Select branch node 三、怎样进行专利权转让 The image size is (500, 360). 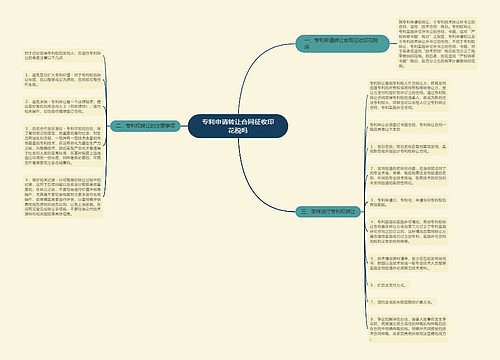[328, 211]
